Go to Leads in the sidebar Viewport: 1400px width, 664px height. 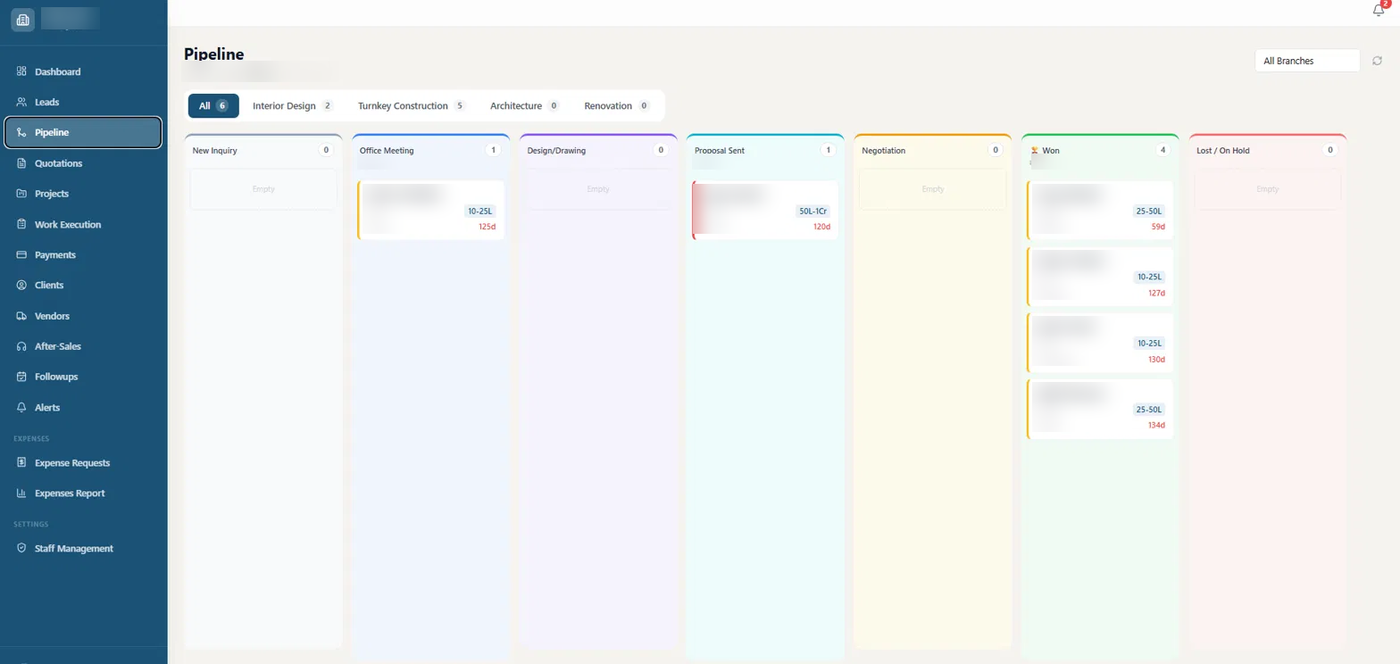click(83, 102)
